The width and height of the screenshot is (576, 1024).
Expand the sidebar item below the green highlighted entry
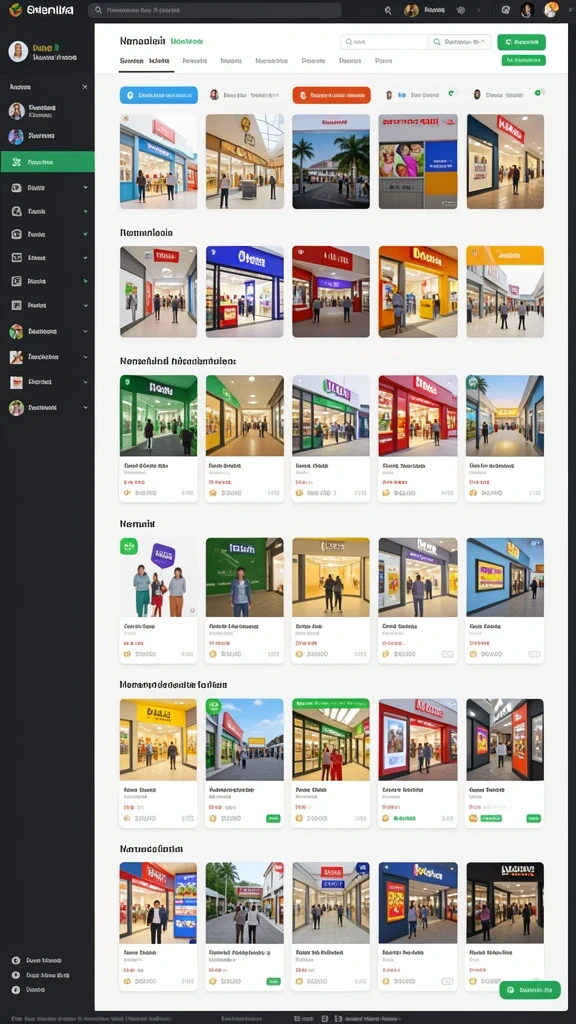85,187
